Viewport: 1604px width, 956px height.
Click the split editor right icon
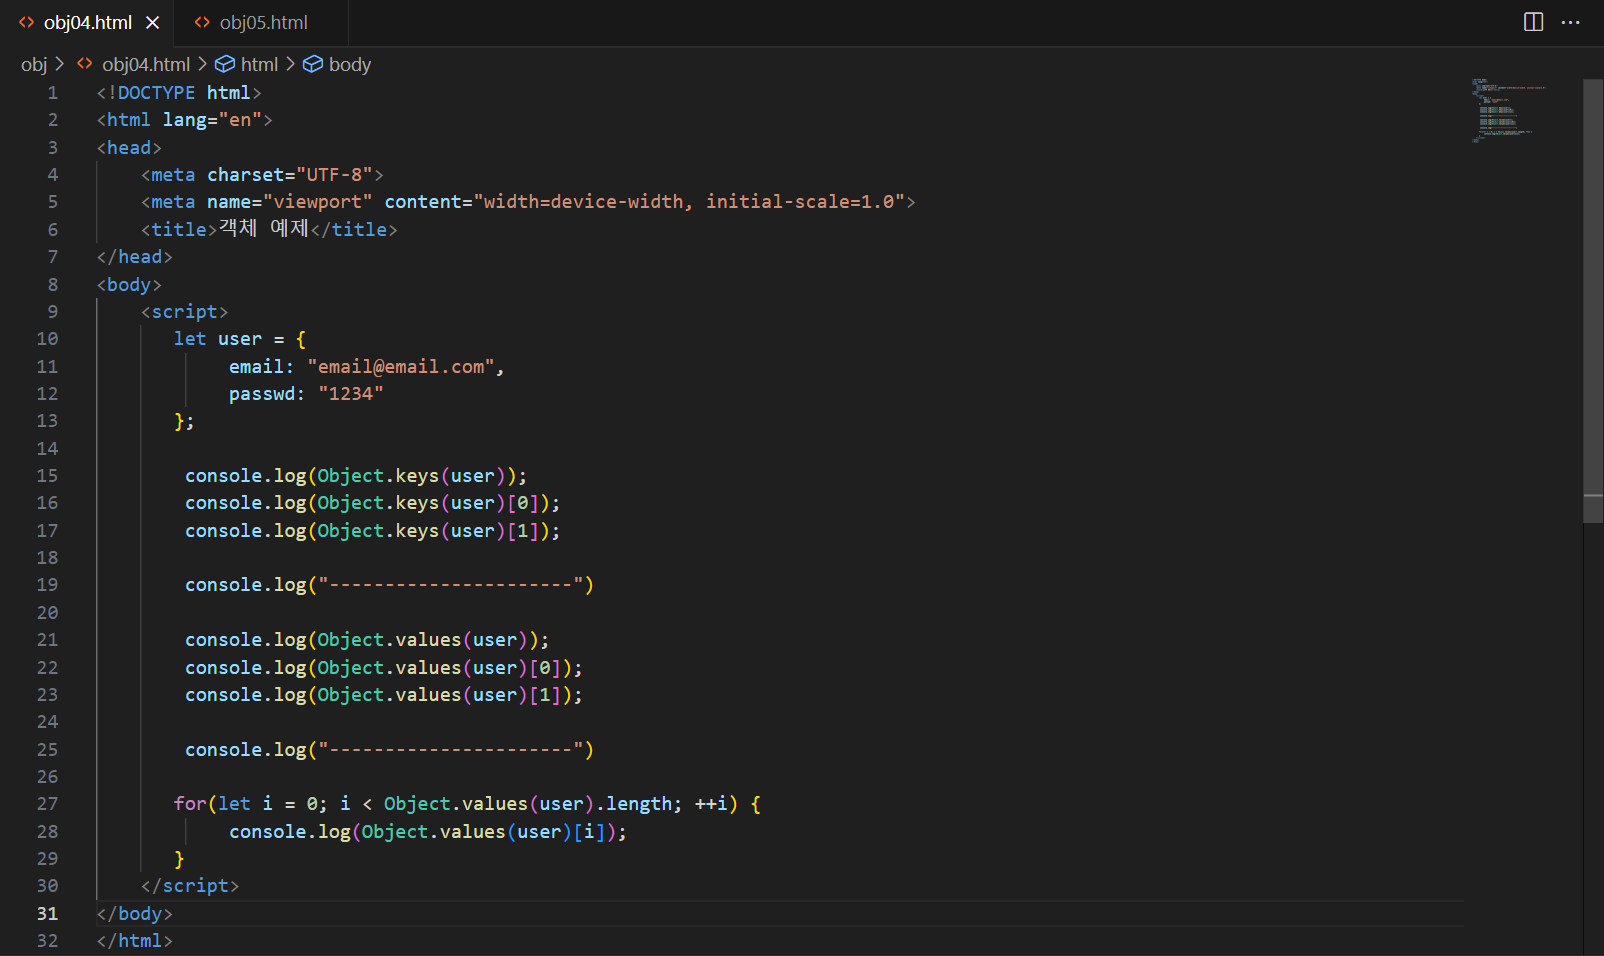tap(1533, 22)
